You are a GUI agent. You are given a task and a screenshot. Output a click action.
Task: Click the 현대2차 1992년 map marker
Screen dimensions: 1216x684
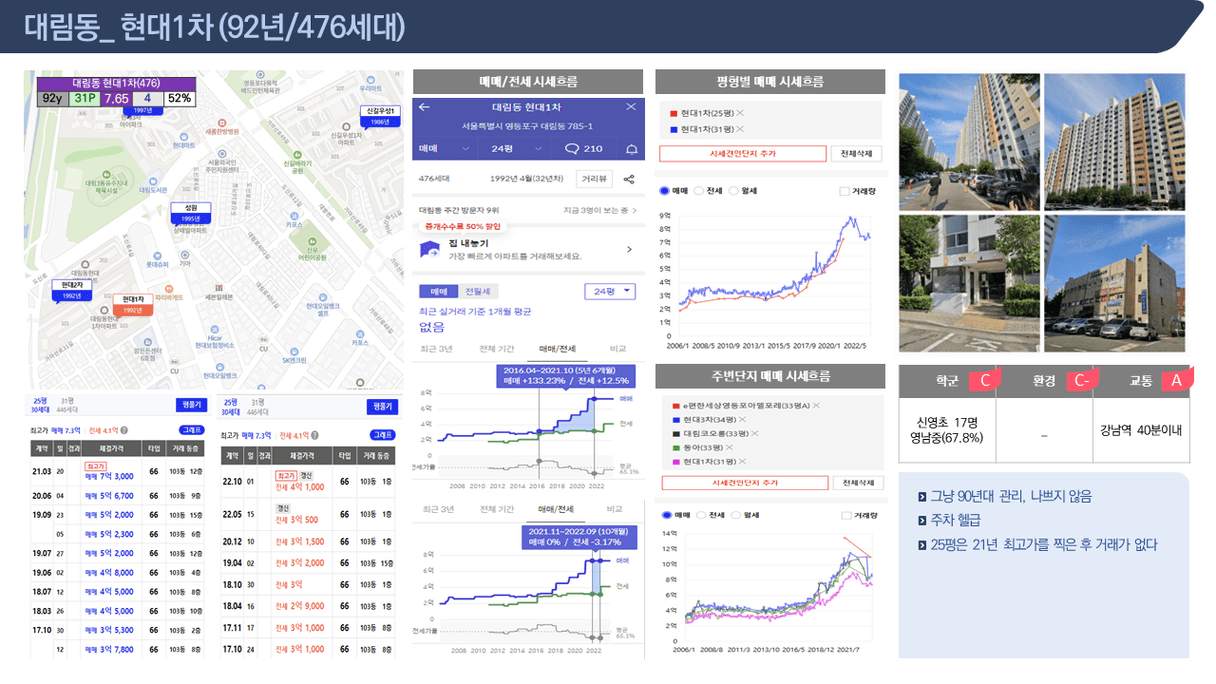click(70, 290)
